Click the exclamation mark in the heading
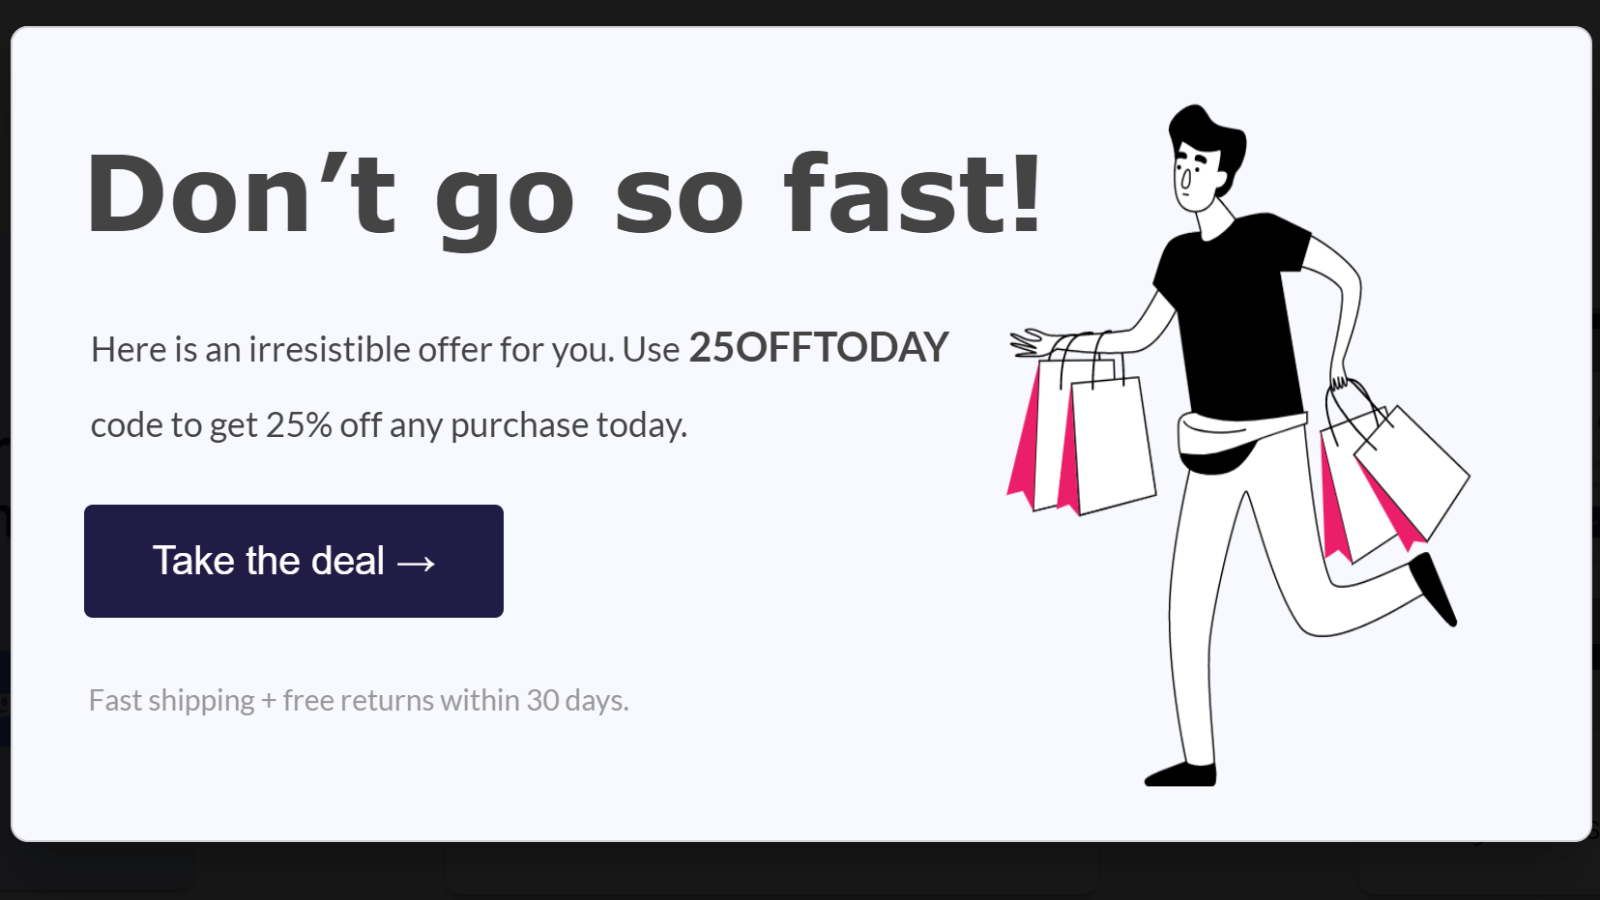The image size is (1600, 900). tap(1026, 195)
